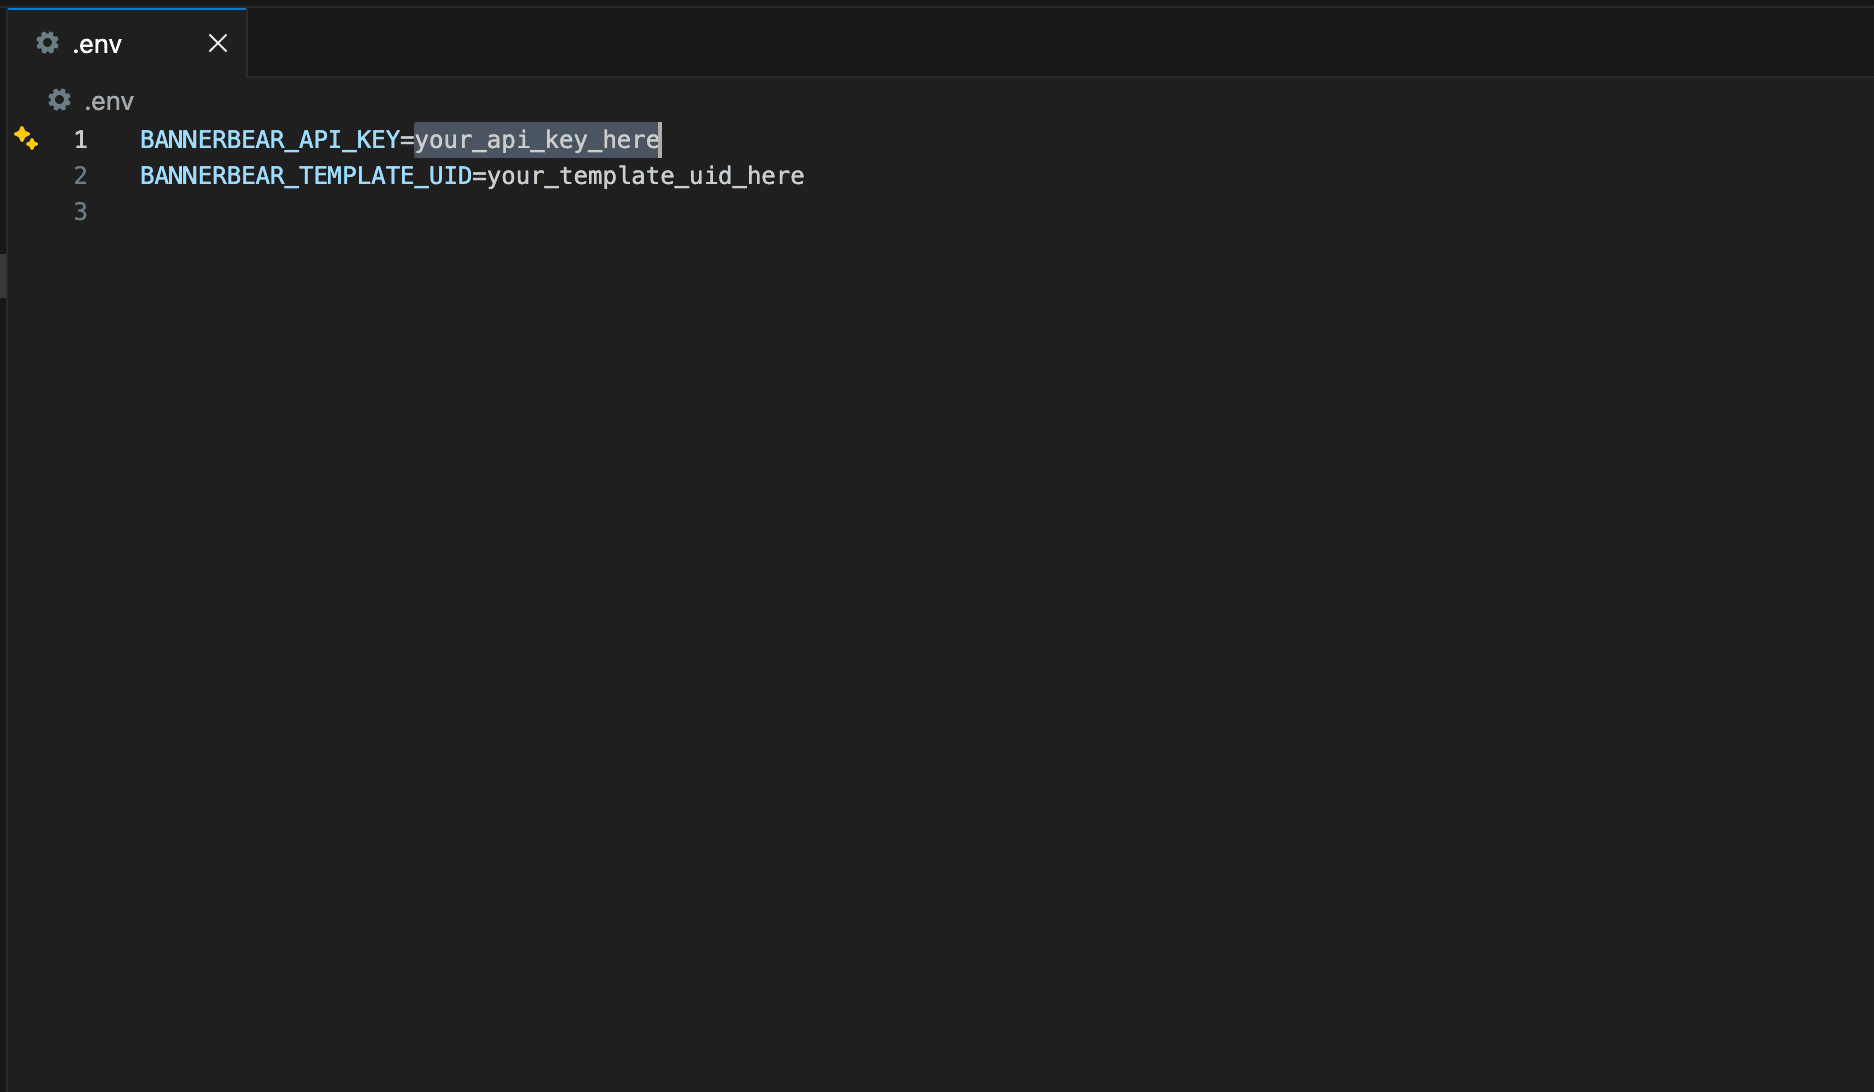Select line number 1 in the gutter

[x=80, y=140]
